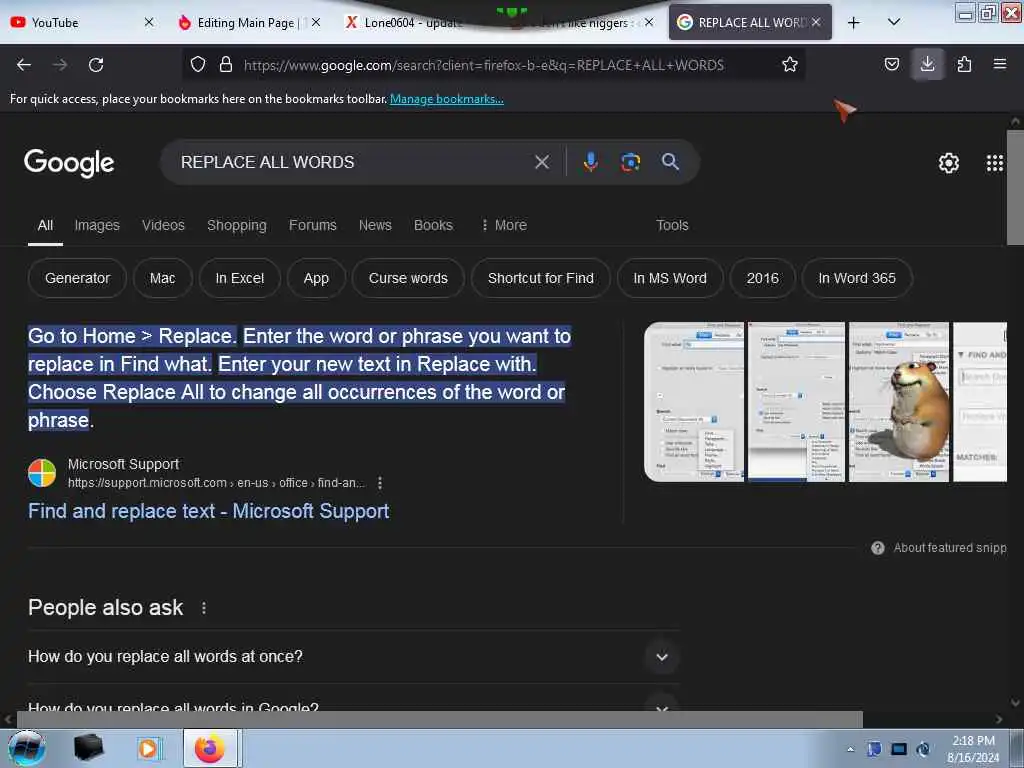
Task: Close the YouTube tab
Action: (x=149, y=22)
